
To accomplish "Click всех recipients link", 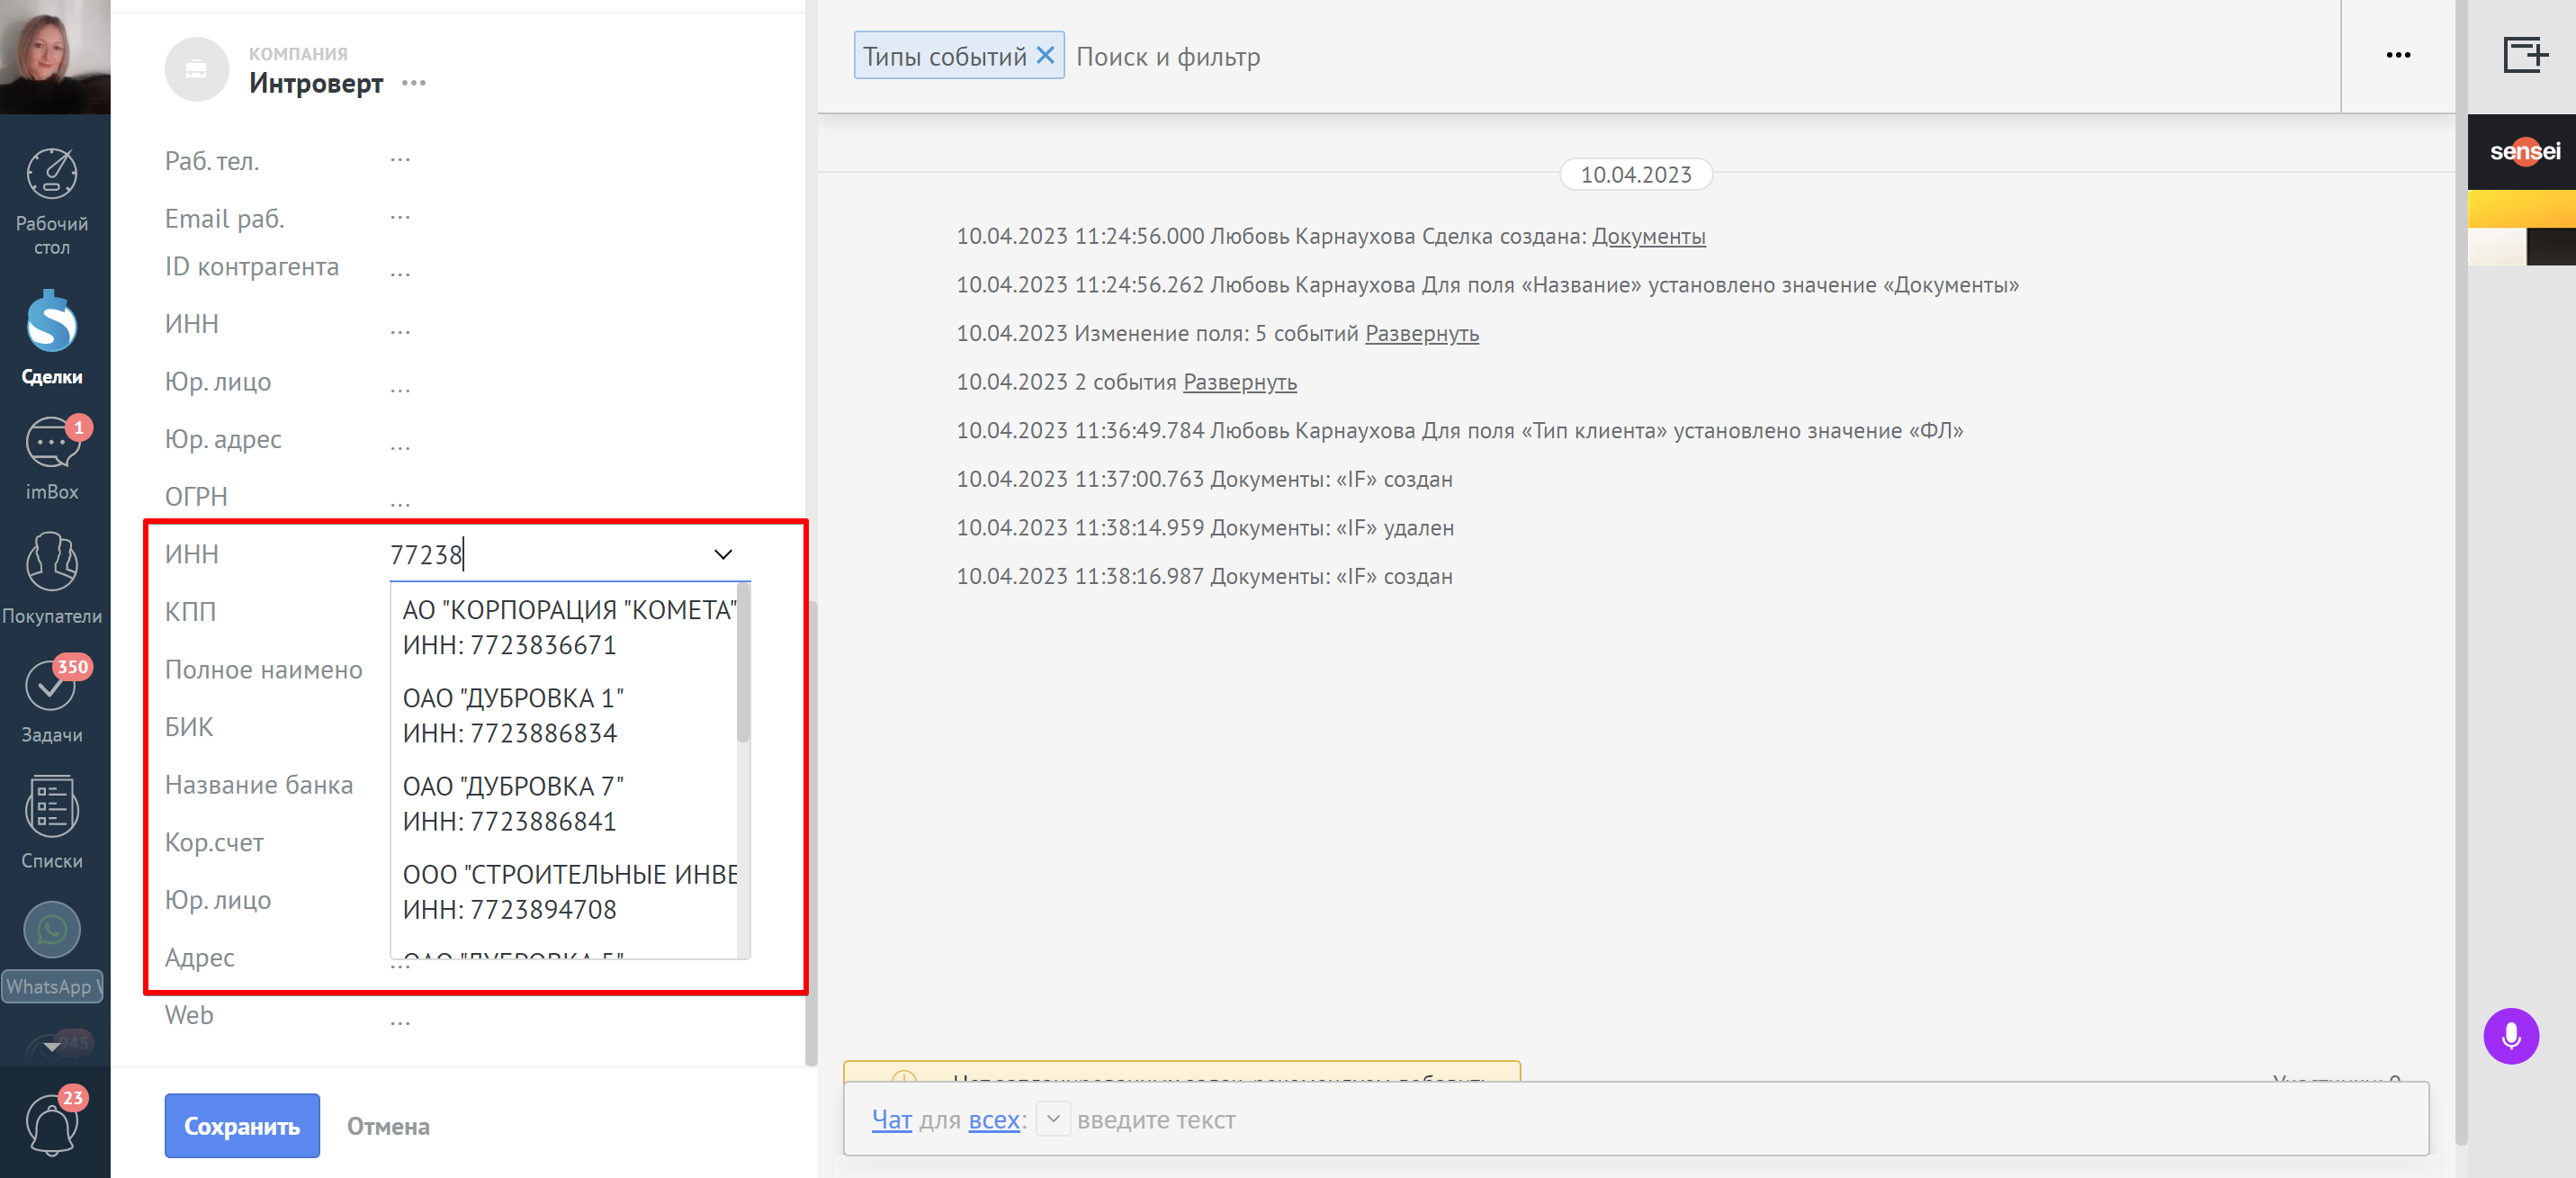I will point(994,1119).
